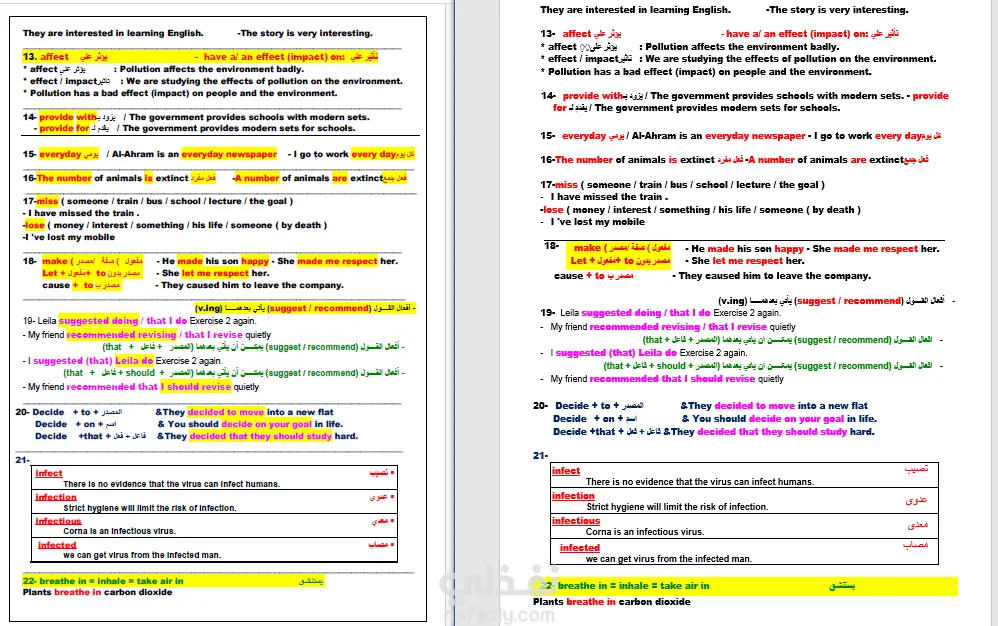Screen dimensions: 998x626
Task: Click highlighted 'everyday newspaper' on left page
Action: click(229, 154)
